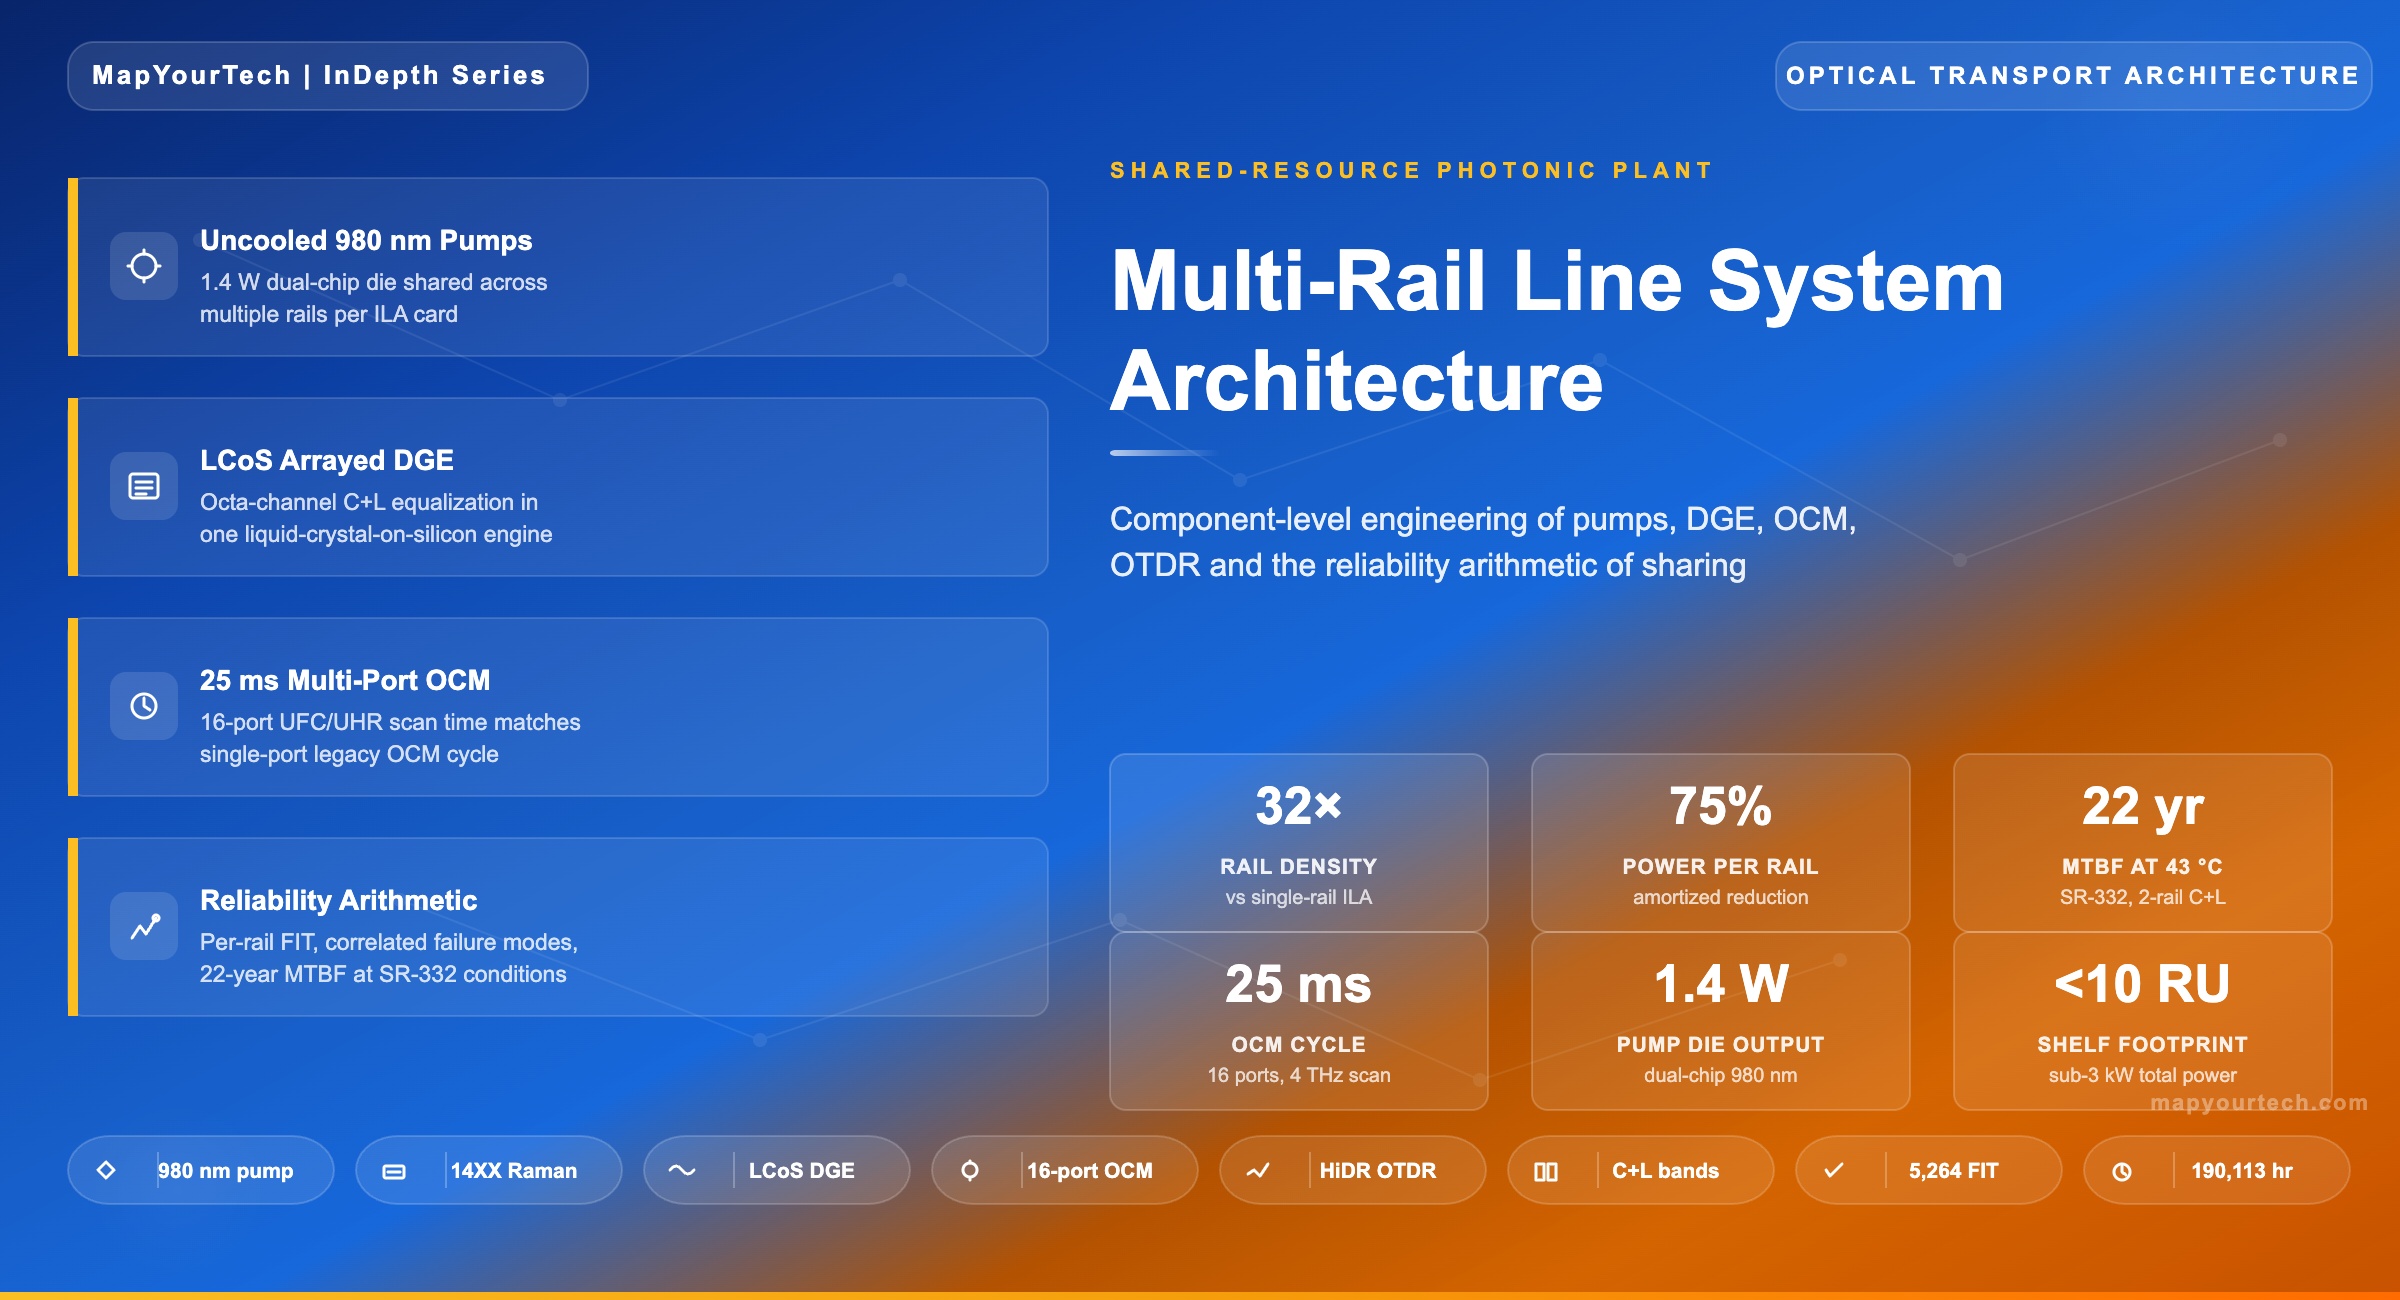Click the 75% Power Per Rail stat card
2400x1300 pixels.
coord(1721,843)
